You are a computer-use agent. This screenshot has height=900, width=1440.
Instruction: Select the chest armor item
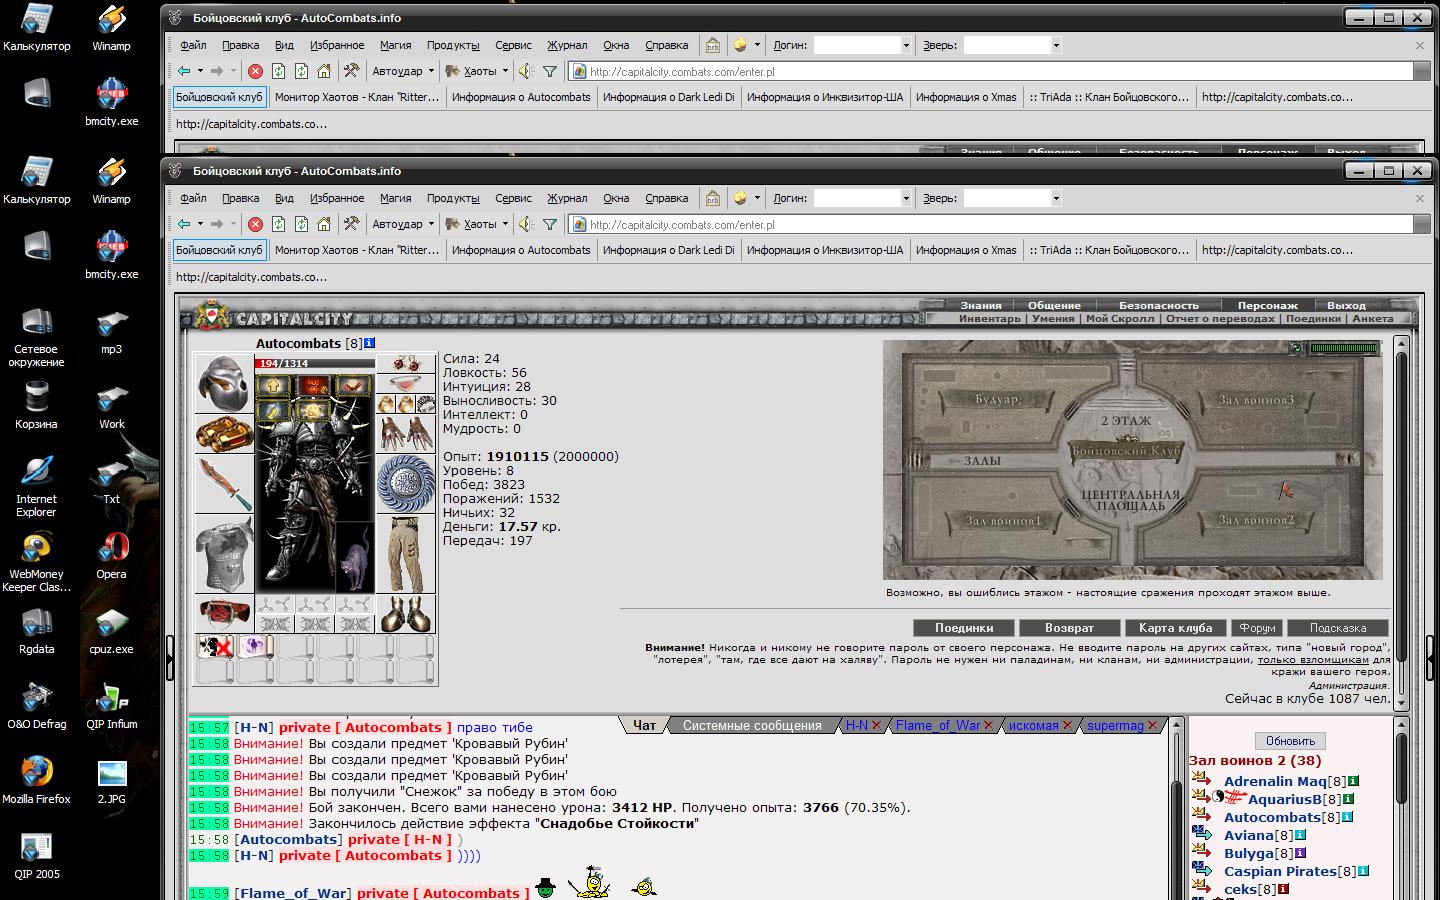[x=224, y=554]
